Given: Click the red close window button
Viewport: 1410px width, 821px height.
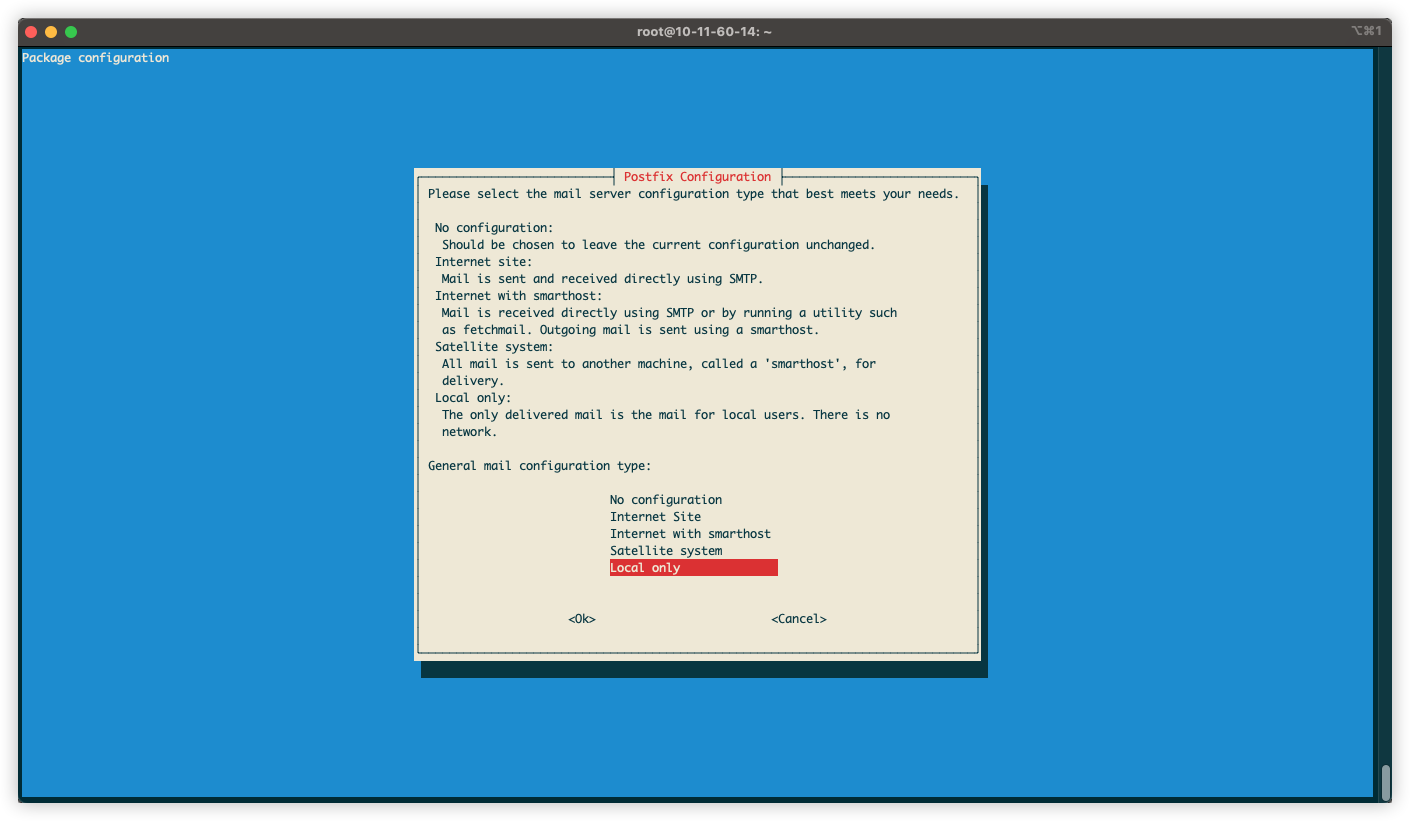Looking at the screenshot, I should tap(32, 32).
